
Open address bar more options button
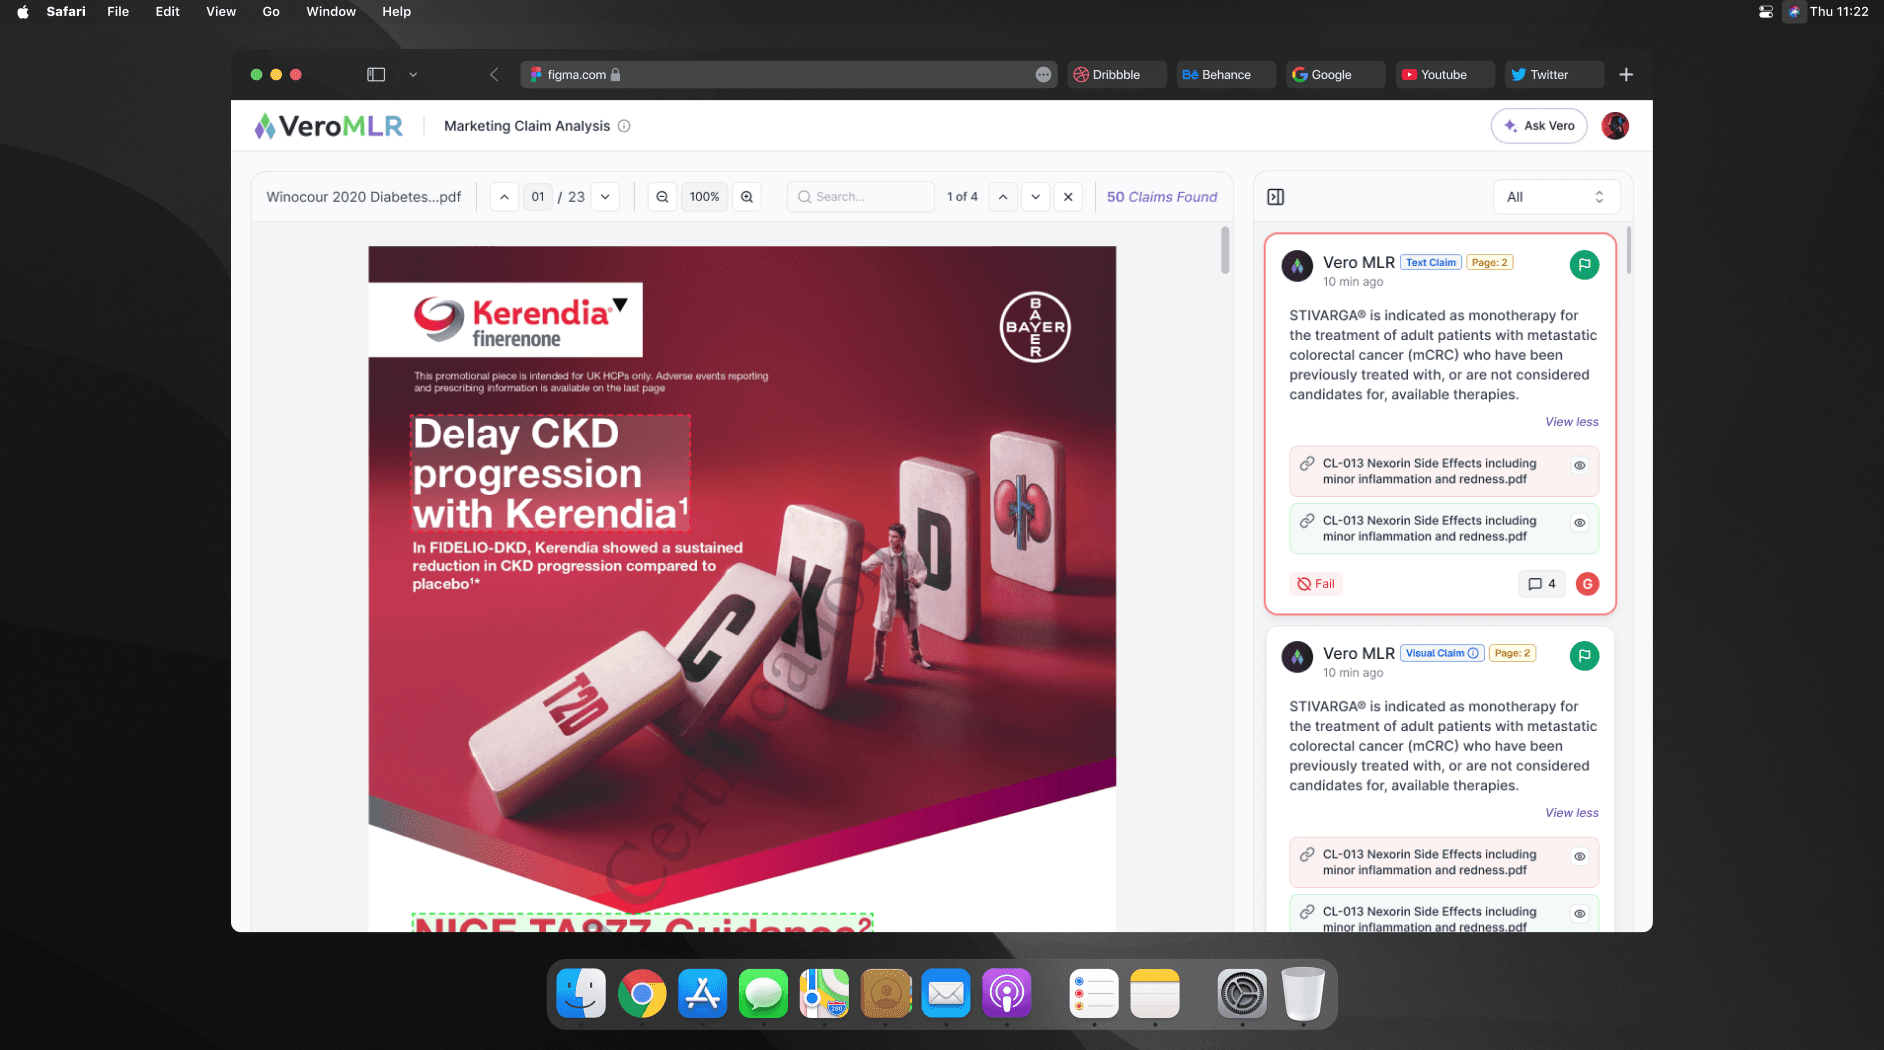(x=1043, y=75)
